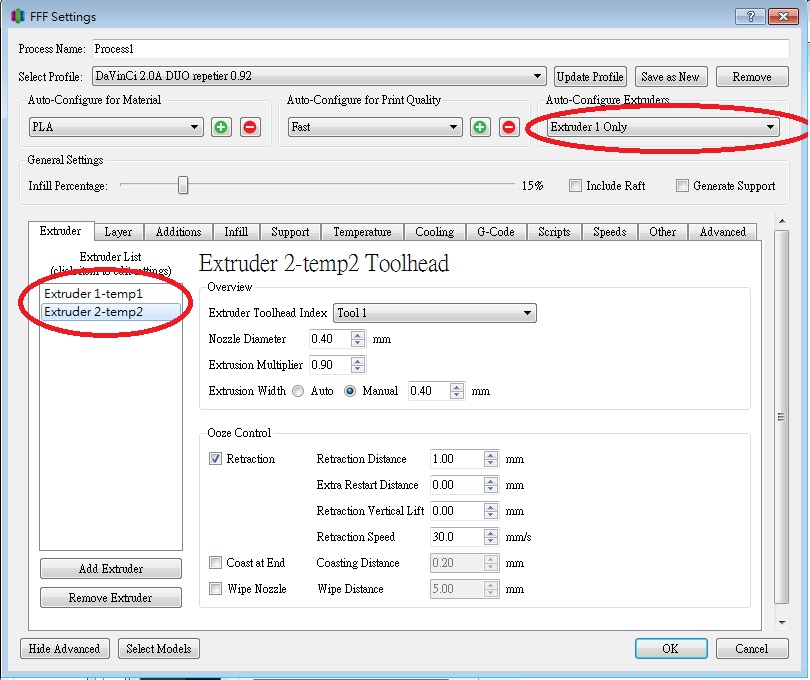This screenshot has height=680, width=810.
Task: Open the PLA material dropdown
Action: pos(116,127)
